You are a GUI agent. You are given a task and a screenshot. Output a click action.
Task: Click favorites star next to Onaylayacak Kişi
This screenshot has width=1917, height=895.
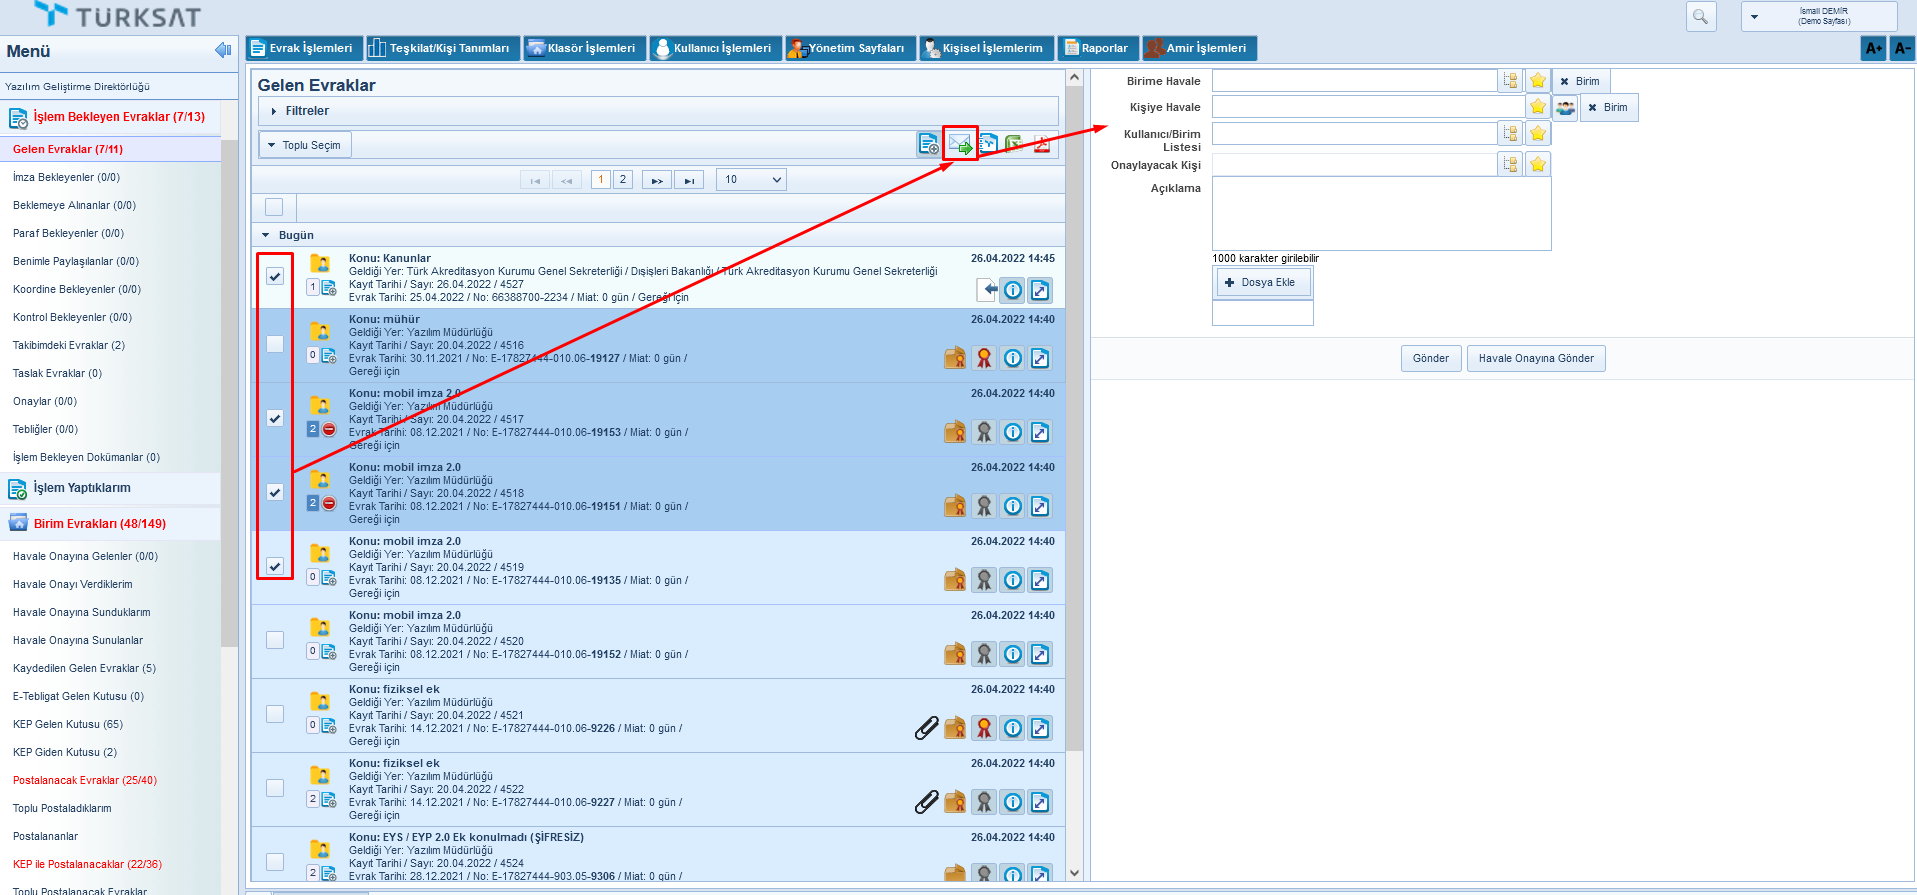tap(1538, 164)
